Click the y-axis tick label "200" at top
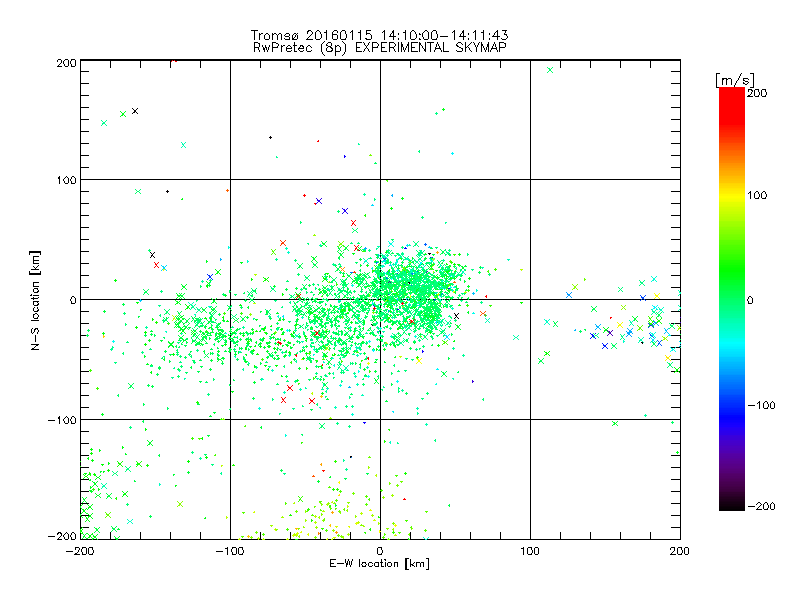This screenshot has width=800, height=600. click(66, 63)
